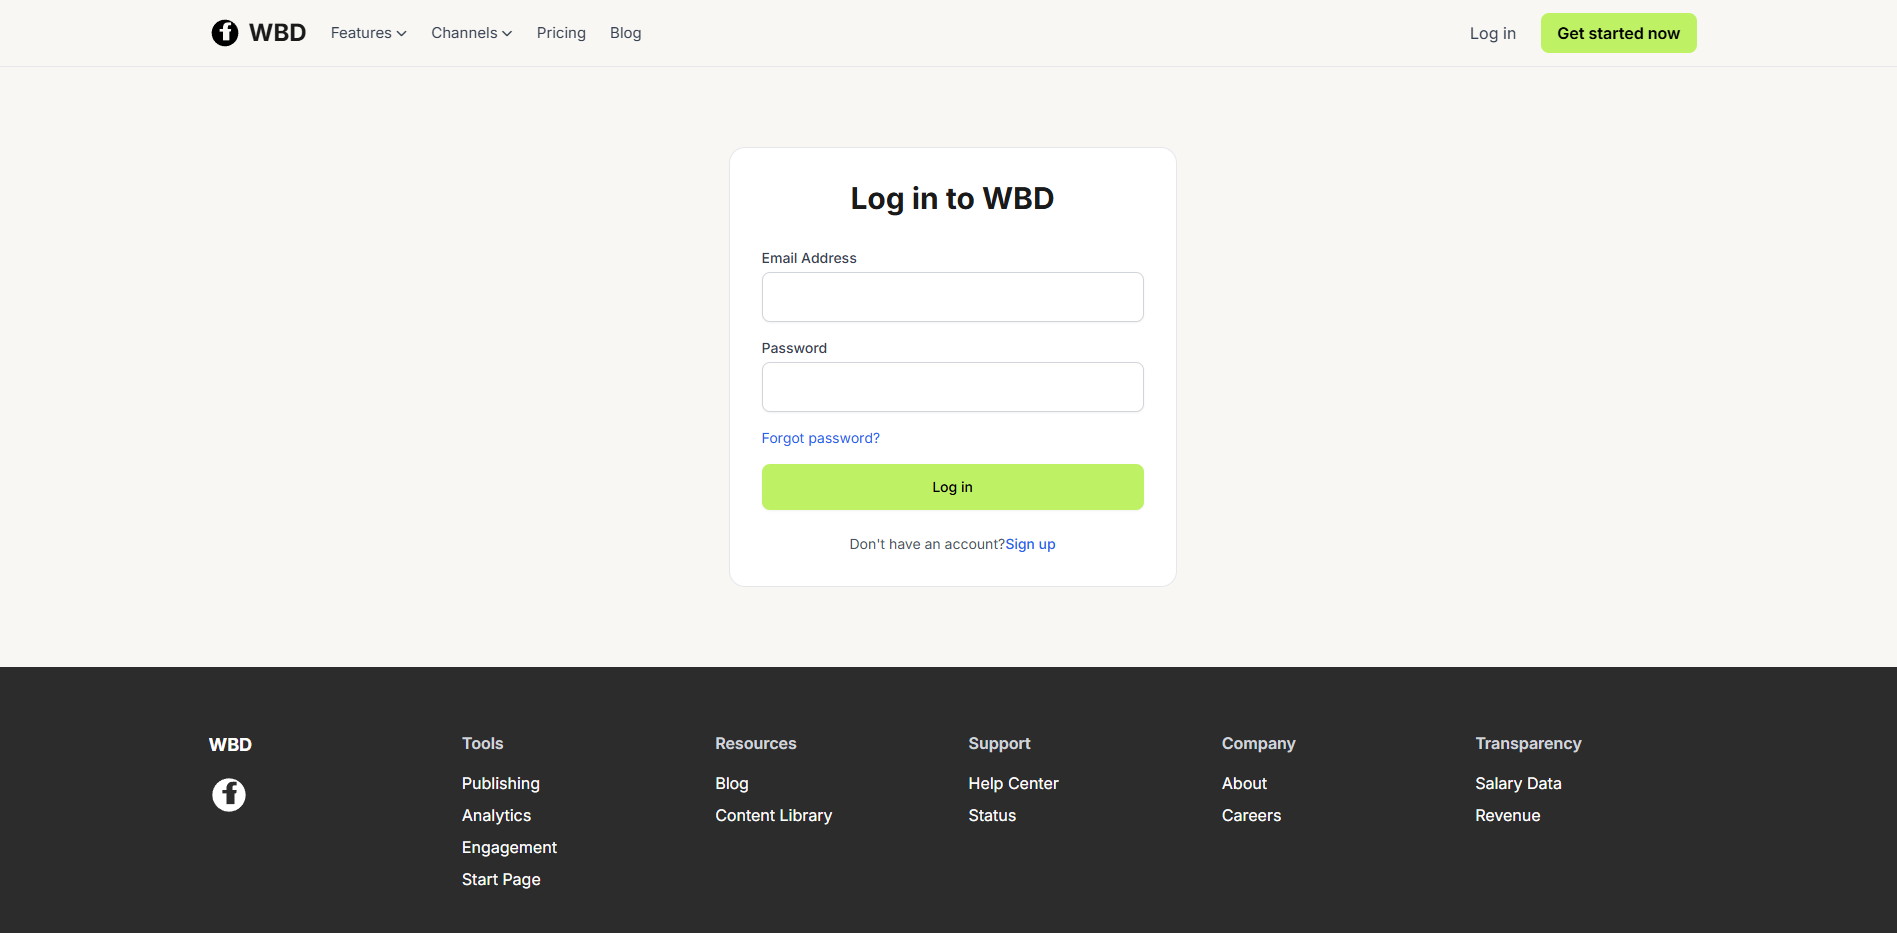
Task: Click the green Log in button
Action: (x=952, y=487)
